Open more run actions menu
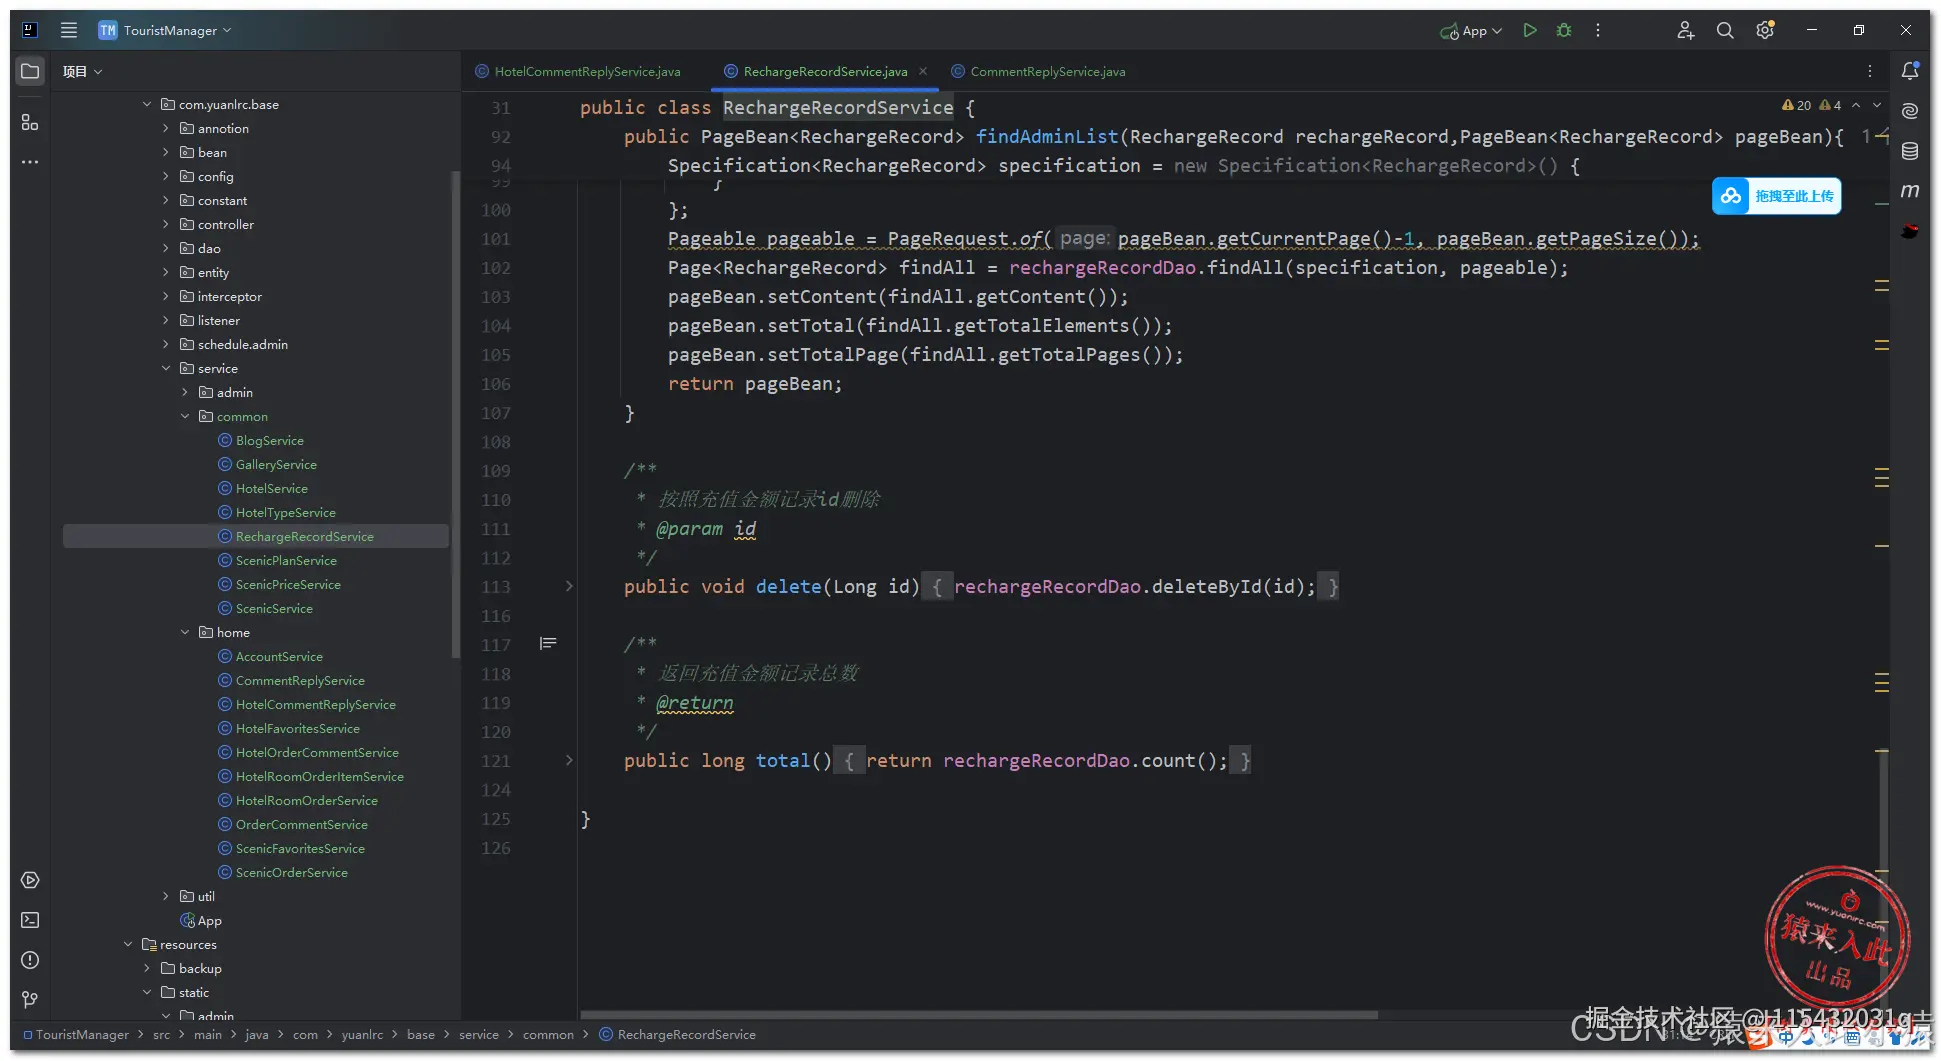The width and height of the screenshot is (1941, 1061). [1598, 30]
